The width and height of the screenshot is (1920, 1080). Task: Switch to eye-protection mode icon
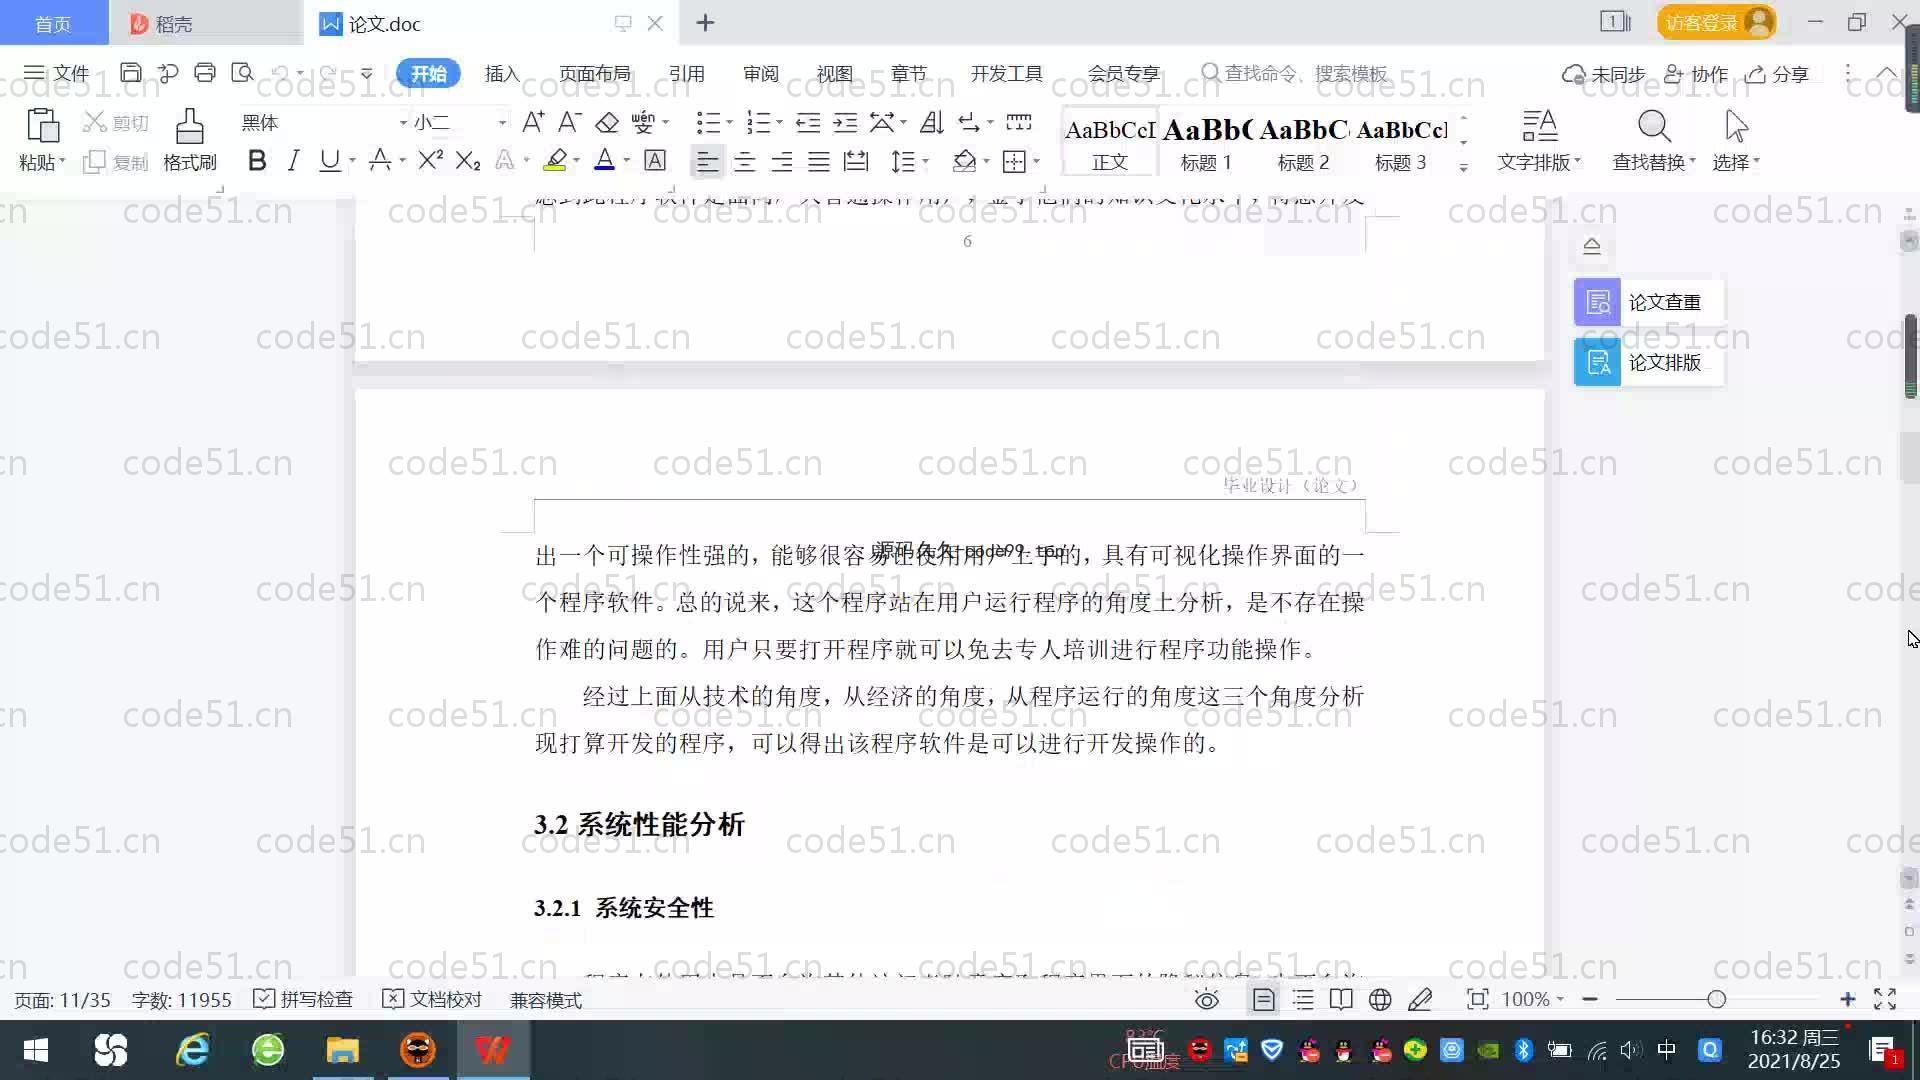(x=1207, y=999)
